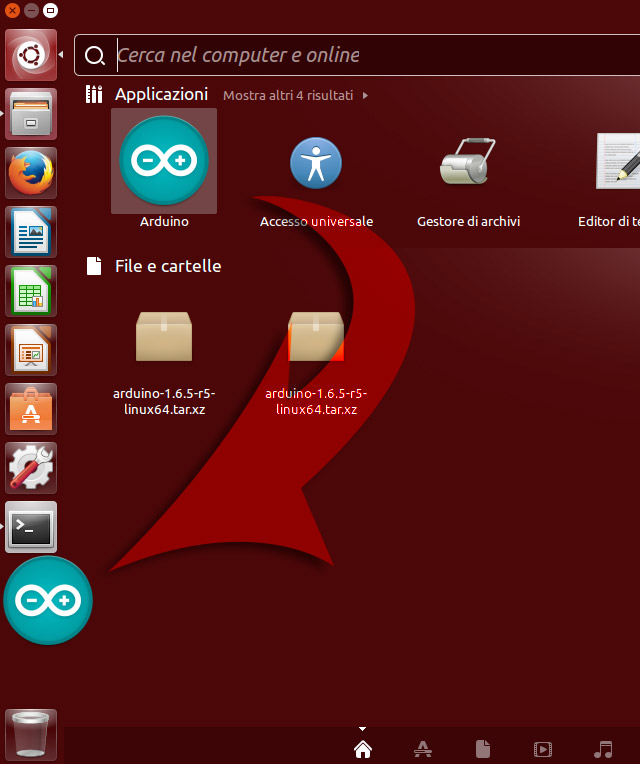This screenshot has width=640, height=764.
Task: Switch to the Music lens
Action: (x=603, y=749)
